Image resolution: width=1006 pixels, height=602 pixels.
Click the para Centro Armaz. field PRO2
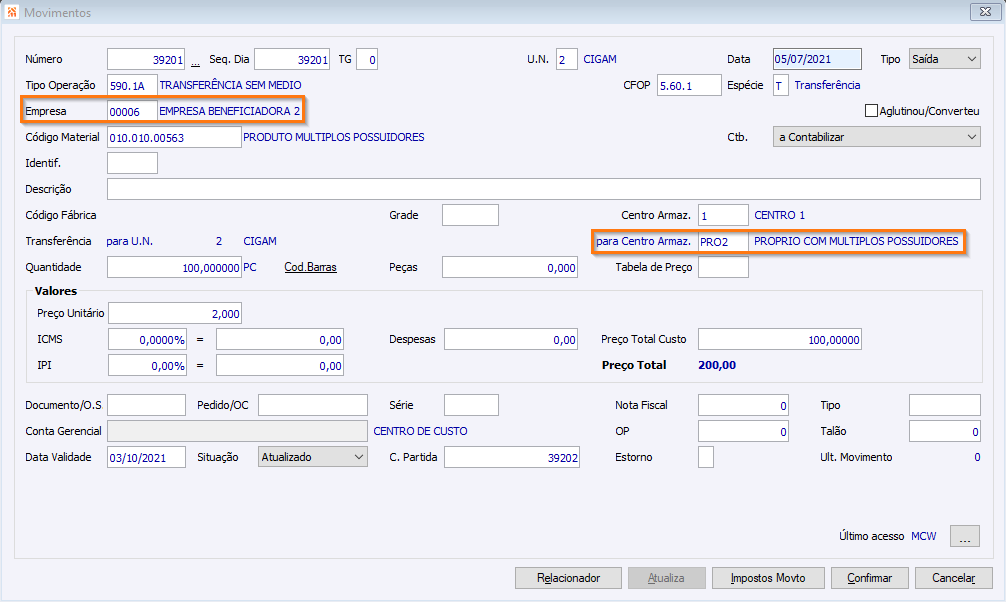click(723, 241)
